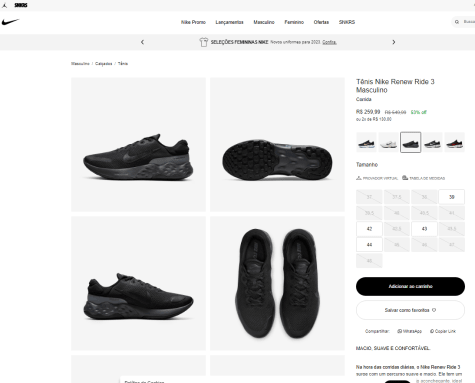Show next promo banner with right arrow

coord(394,42)
